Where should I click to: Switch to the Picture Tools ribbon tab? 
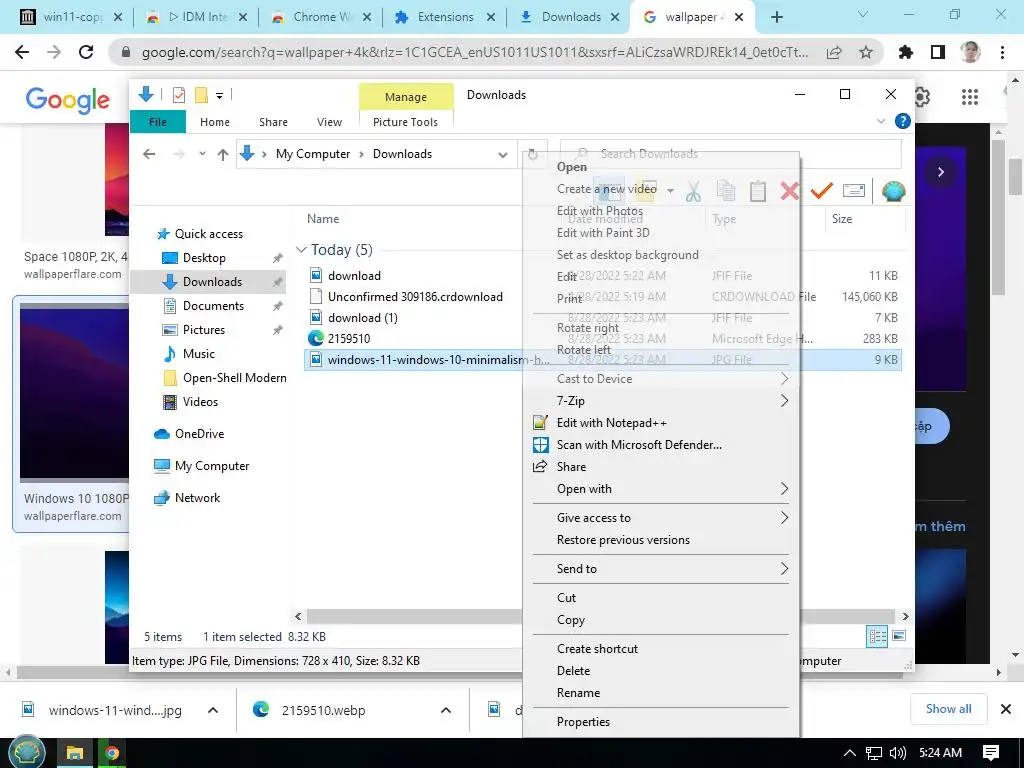pos(405,122)
